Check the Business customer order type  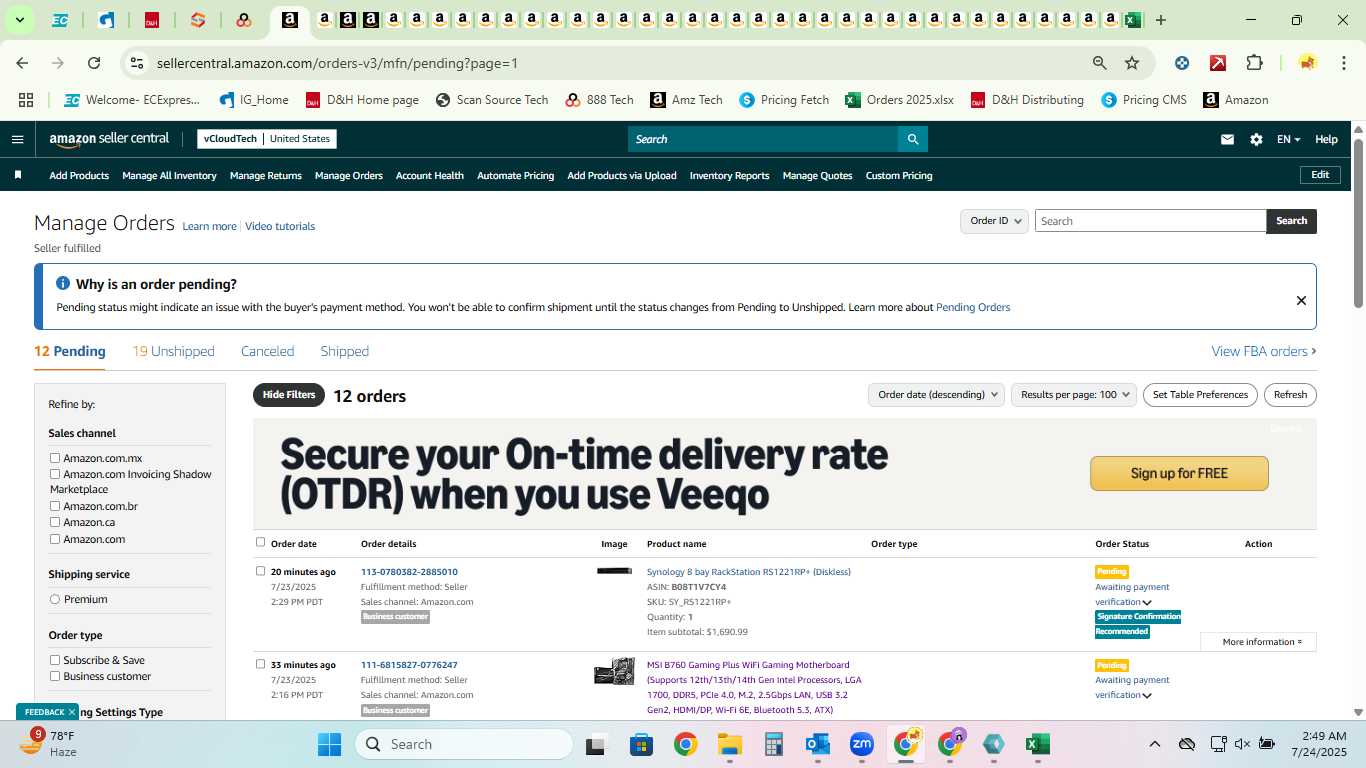(55, 676)
